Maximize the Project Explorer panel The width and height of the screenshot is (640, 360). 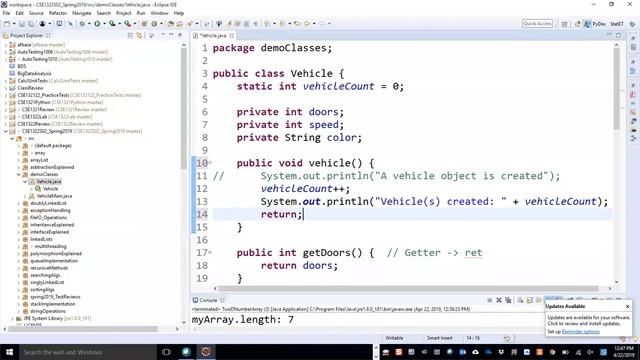(180, 35)
